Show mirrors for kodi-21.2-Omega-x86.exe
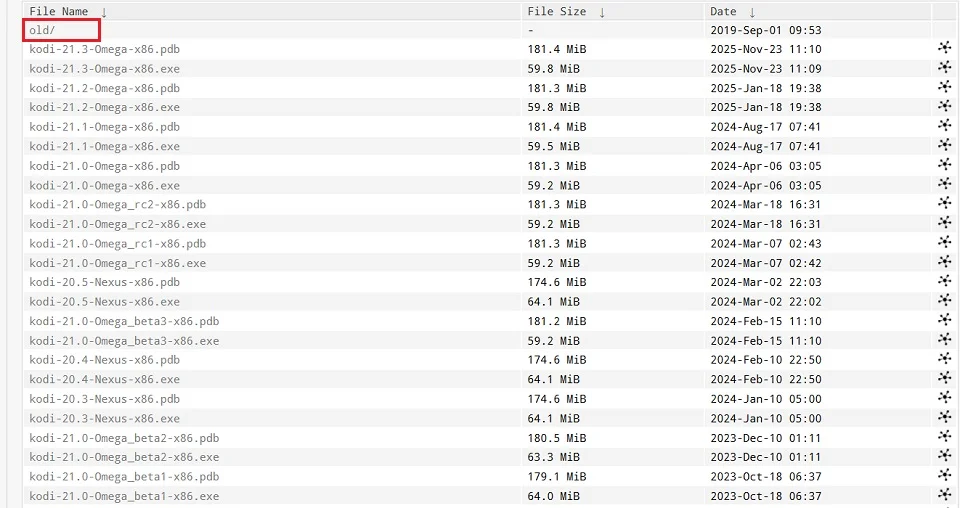 tap(944, 107)
